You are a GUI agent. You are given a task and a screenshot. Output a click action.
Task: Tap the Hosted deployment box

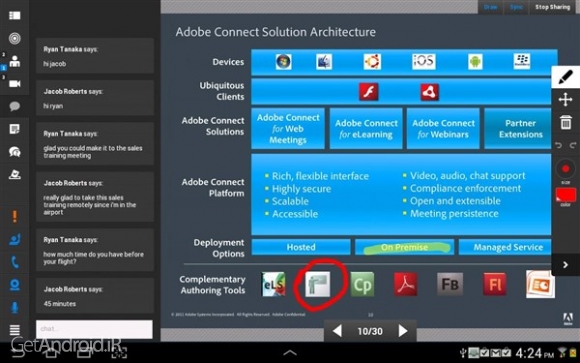coord(301,247)
